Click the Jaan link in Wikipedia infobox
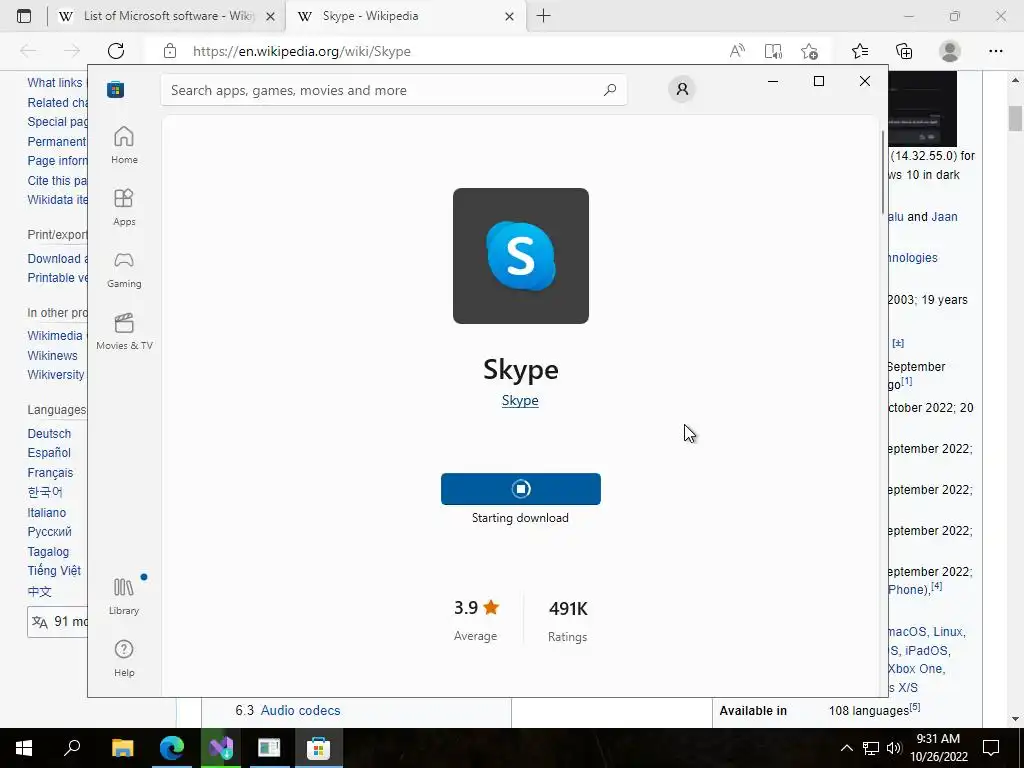The width and height of the screenshot is (1024, 768). pos(944,217)
